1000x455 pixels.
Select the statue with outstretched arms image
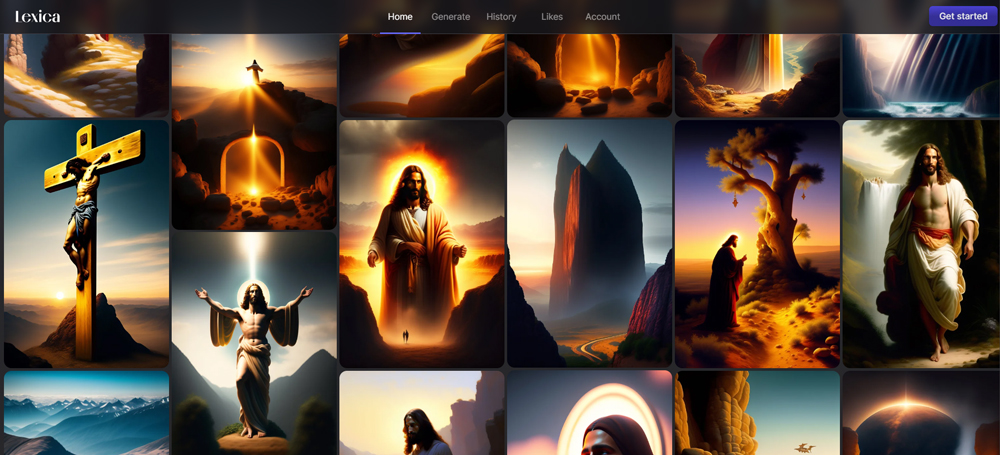point(254,343)
